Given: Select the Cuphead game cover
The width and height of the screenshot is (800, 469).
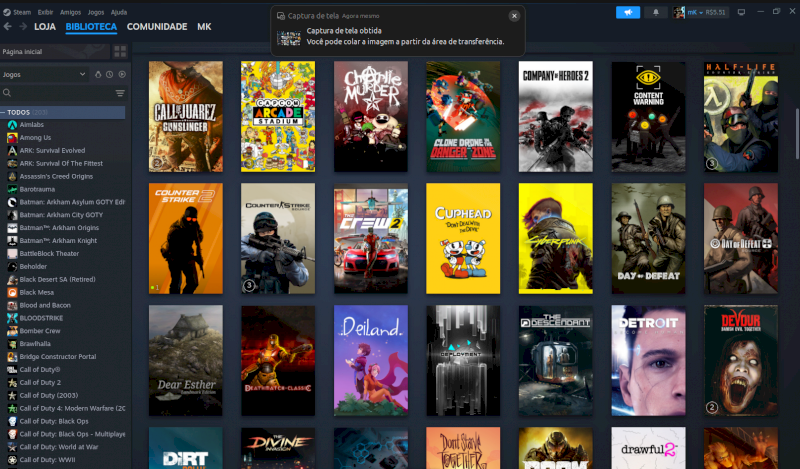Looking at the screenshot, I should (x=463, y=239).
